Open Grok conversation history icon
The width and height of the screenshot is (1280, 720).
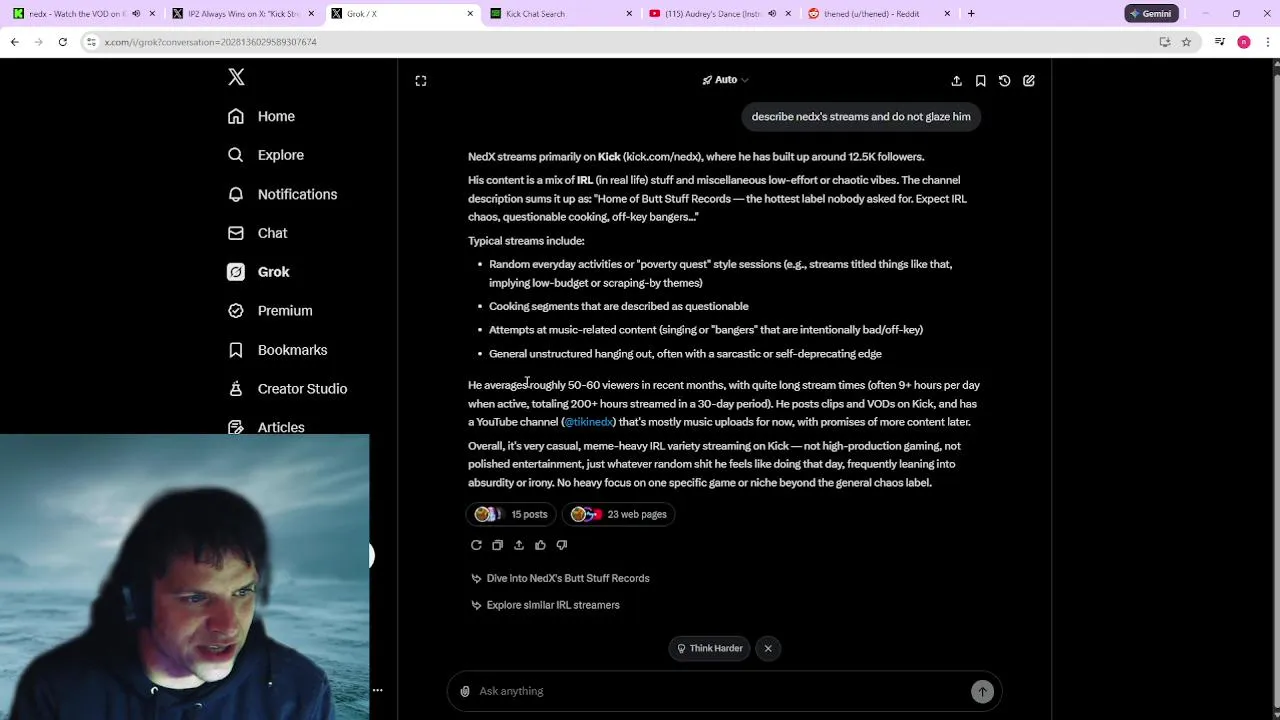click(1004, 81)
